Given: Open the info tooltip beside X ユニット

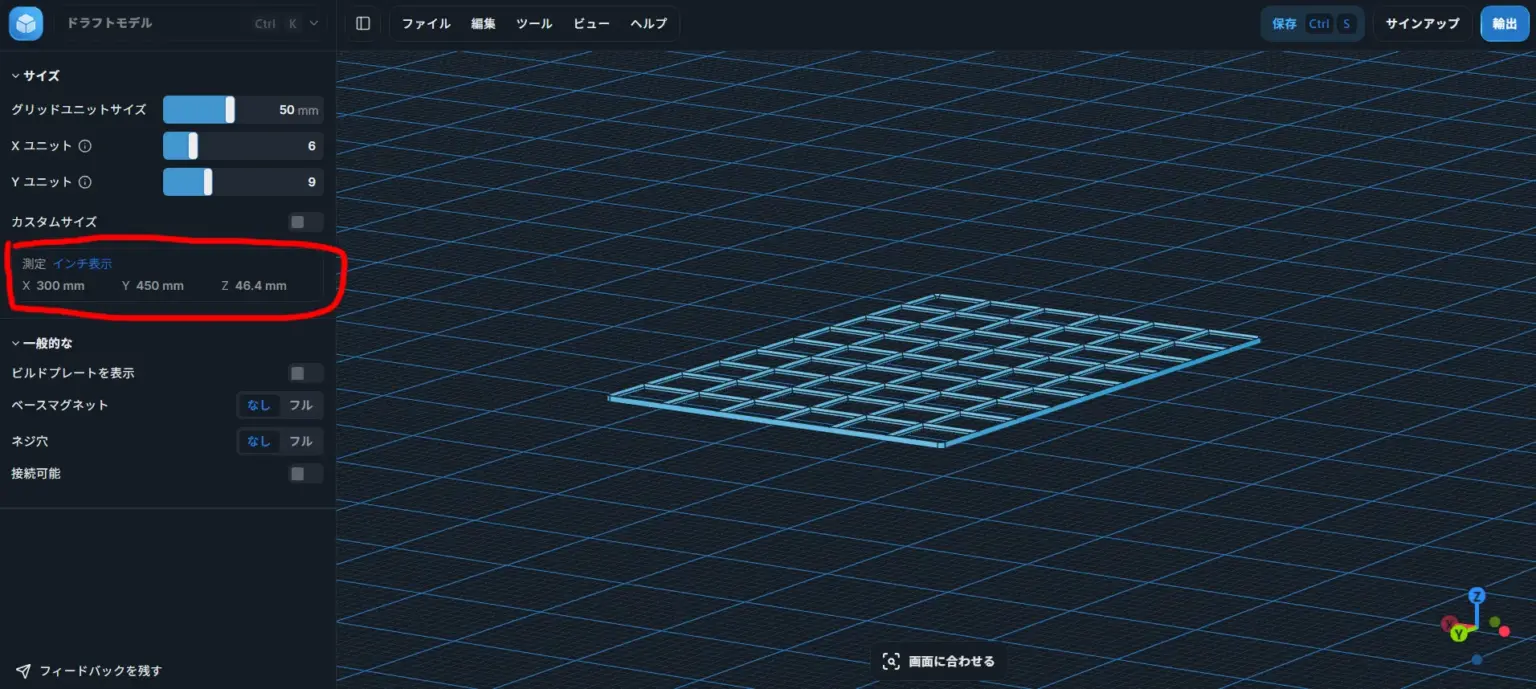Looking at the screenshot, I should coord(87,146).
